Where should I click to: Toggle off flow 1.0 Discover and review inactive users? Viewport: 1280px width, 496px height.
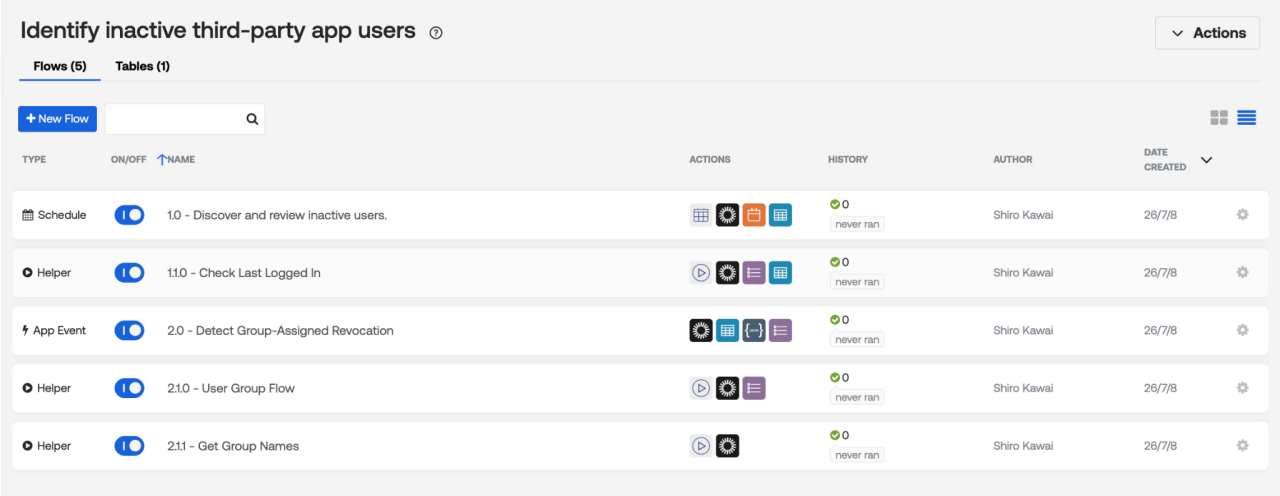click(x=130, y=215)
